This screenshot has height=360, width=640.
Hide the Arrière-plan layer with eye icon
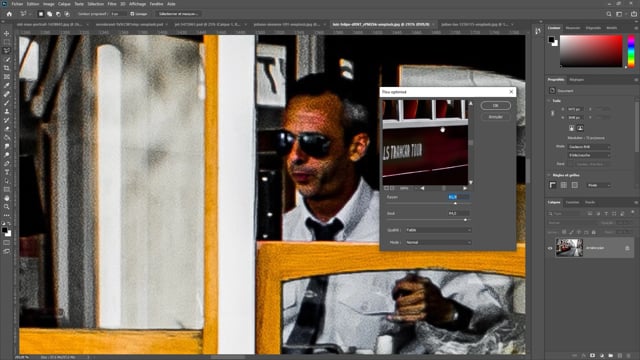click(x=550, y=248)
